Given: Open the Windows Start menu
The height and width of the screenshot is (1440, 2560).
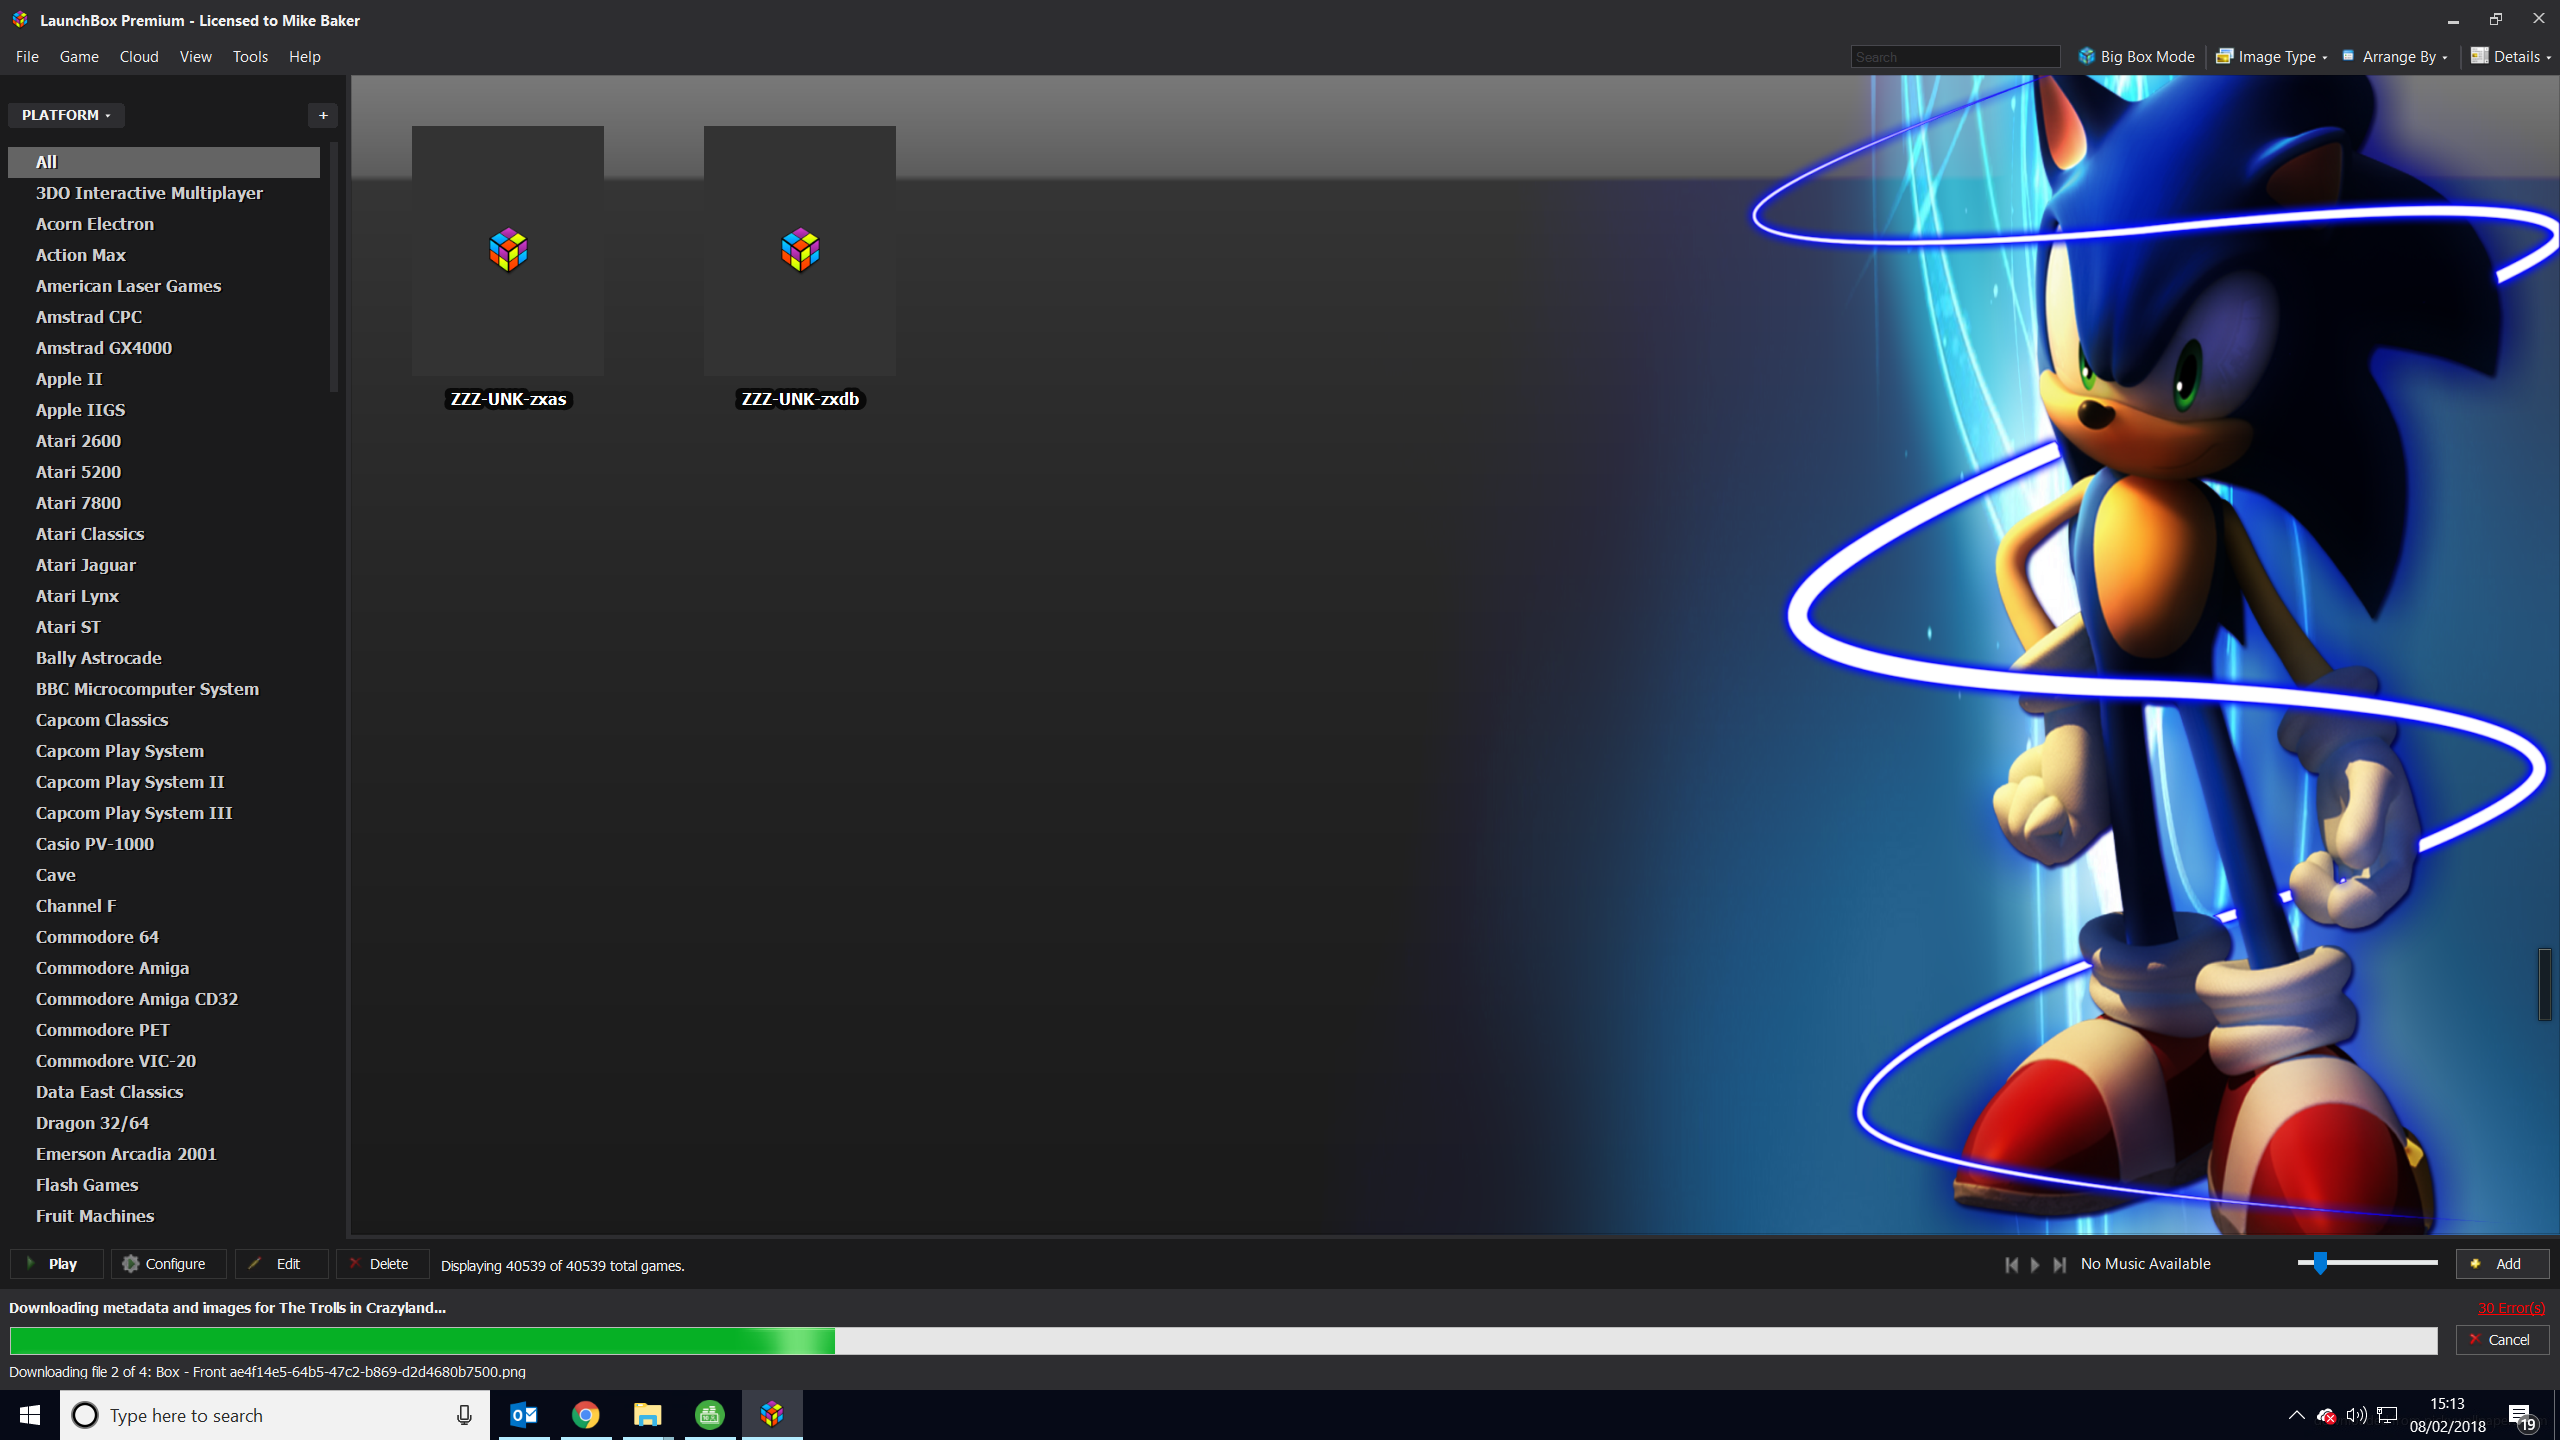Looking at the screenshot, I should [x=30, y=1415].
